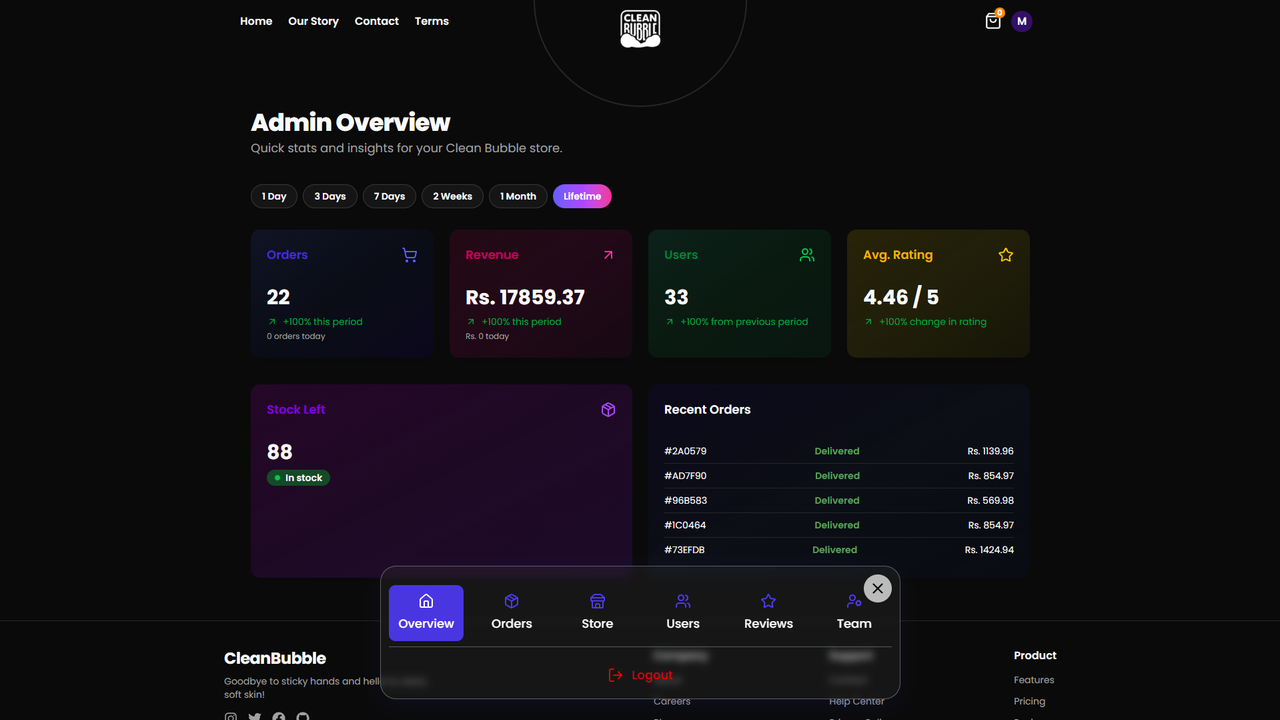Click the Rs. 569.98 order amount
This screenshot has width=1280, height=720.
pos(990,500)
